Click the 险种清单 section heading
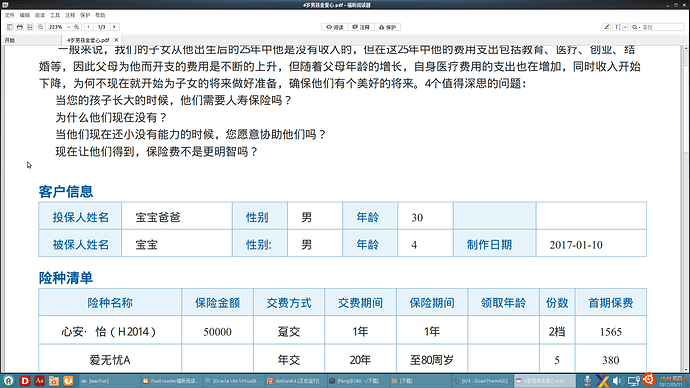Screen dimensions: 690x388 click(x=66, y=278)
